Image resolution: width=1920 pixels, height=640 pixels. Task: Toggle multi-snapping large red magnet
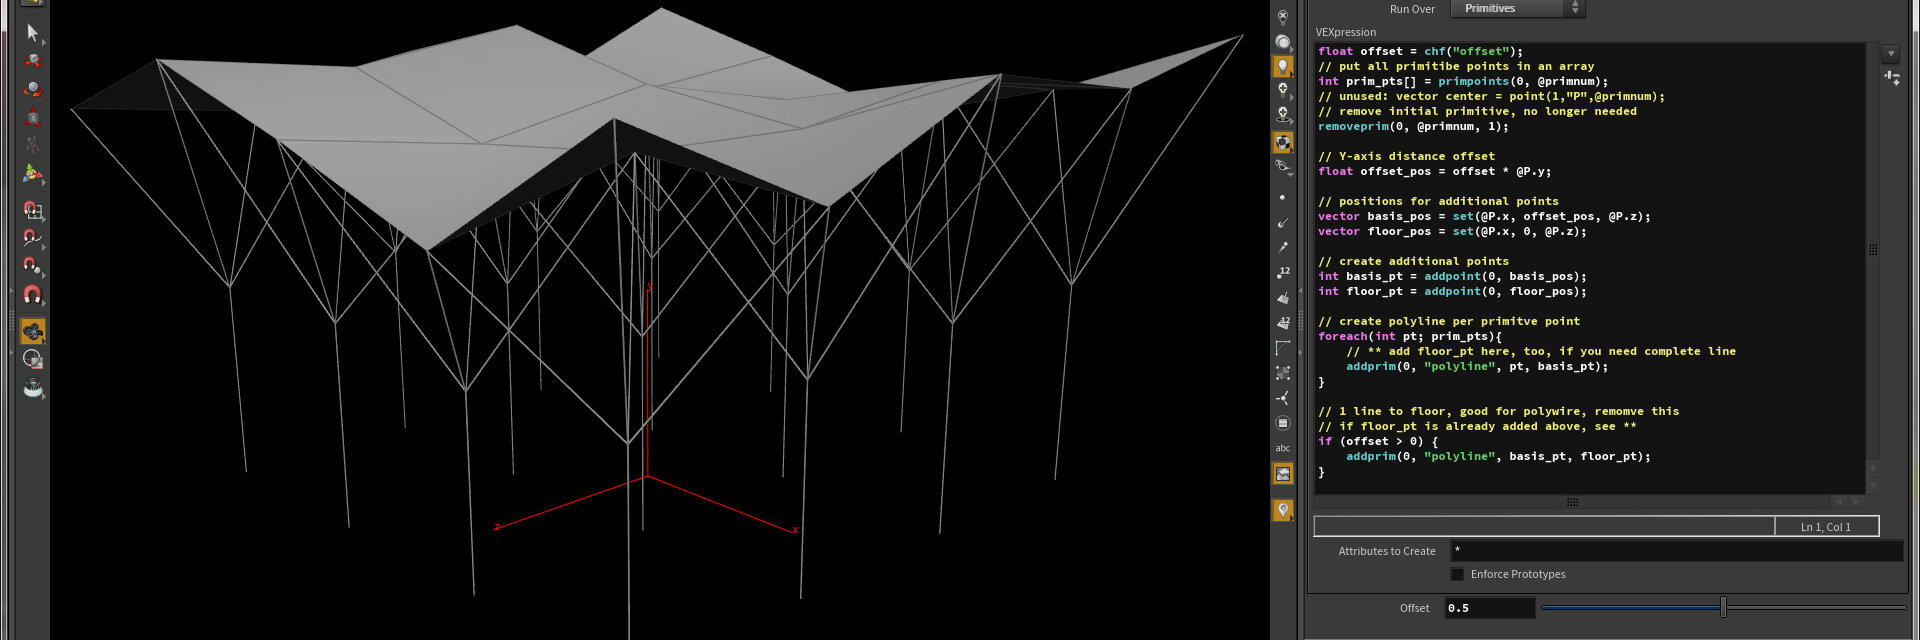coord(33,295)
